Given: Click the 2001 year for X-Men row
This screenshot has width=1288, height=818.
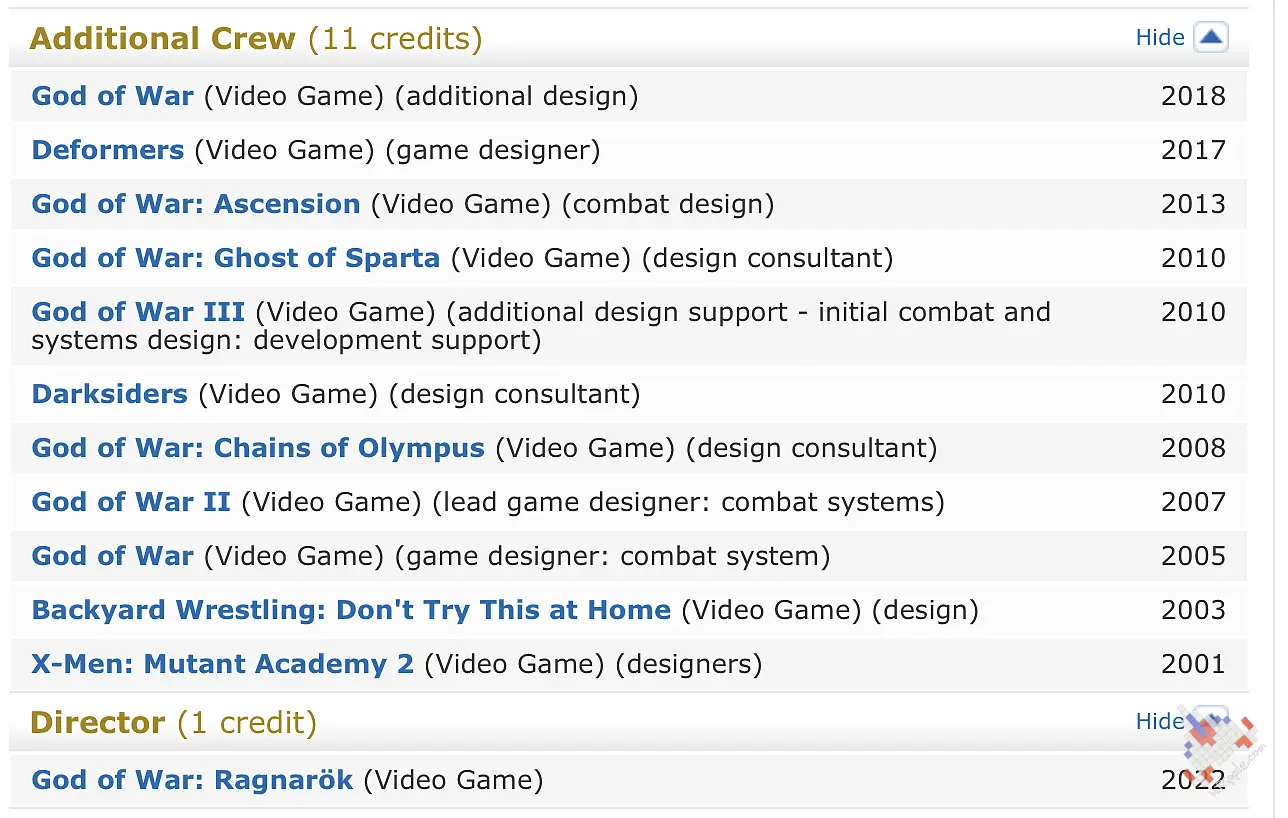Looking at the screenshot, I should click(1193, 664).
